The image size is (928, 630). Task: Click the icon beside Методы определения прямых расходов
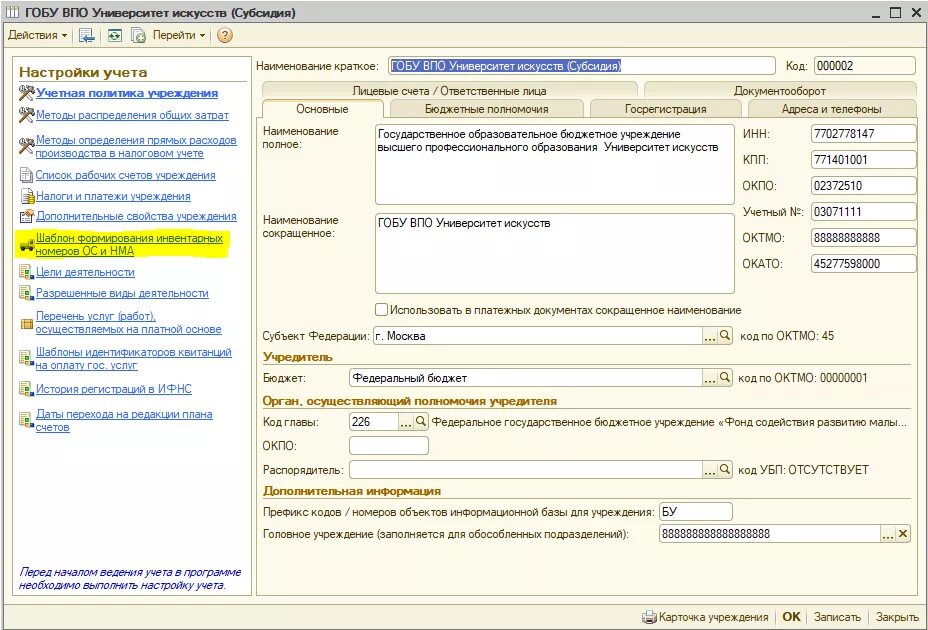click(x=27, y=145)
